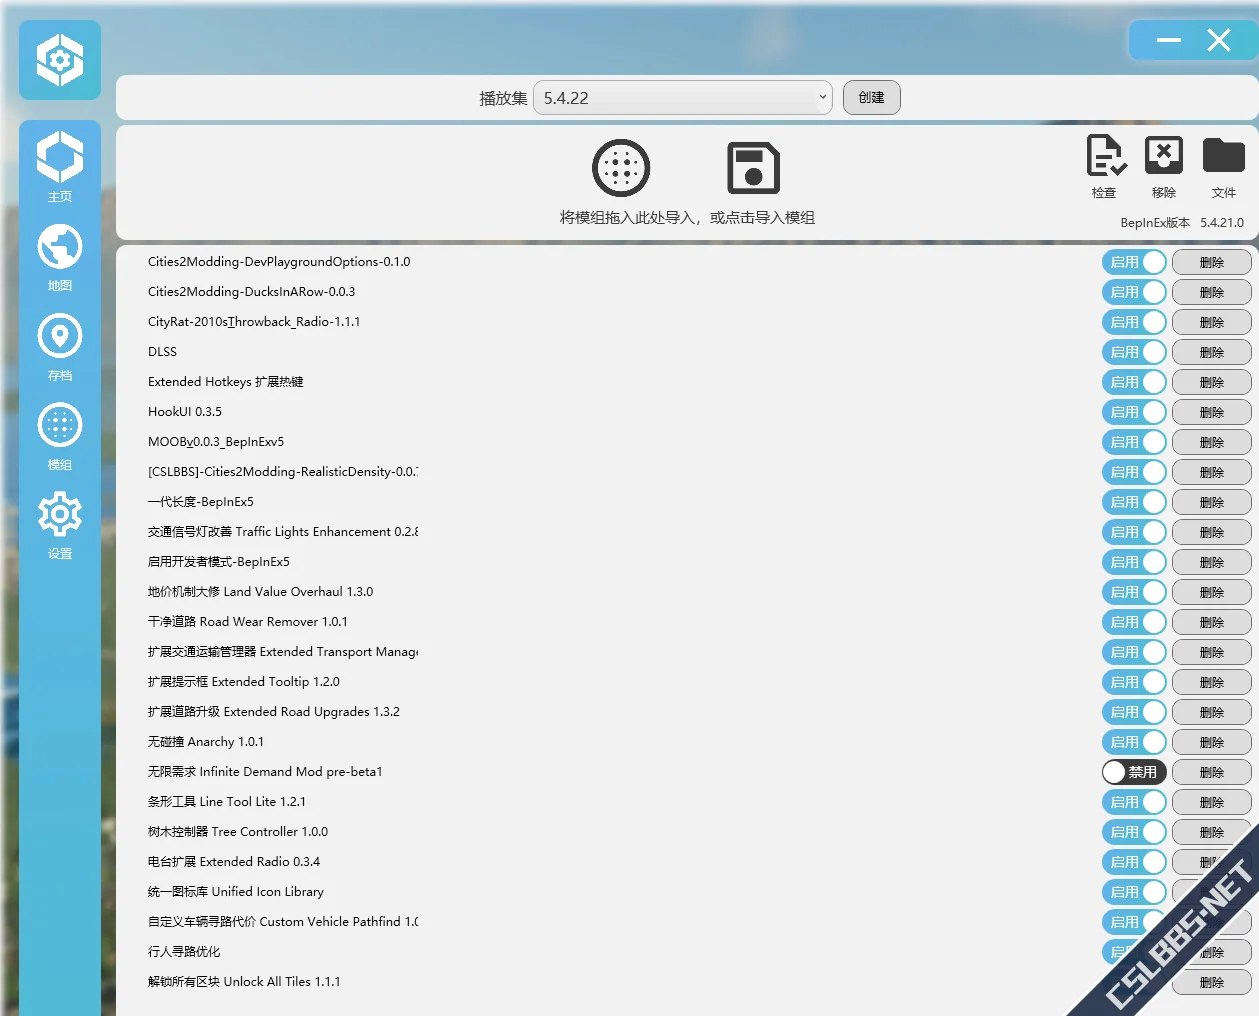Open the 主页 home page
This screenshot has height=1016, width=1259.
click(60, 167)
